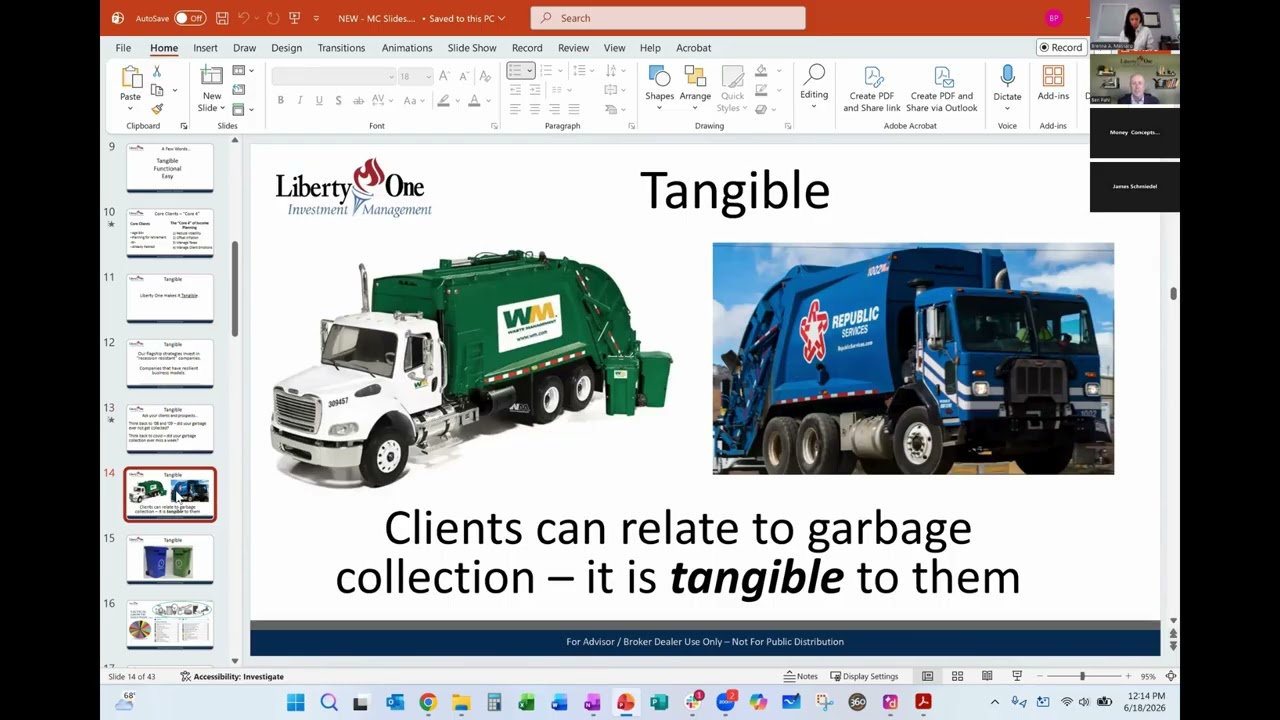Center-align text in Paragraph group
Image resolution: width=1280 pixels, height=720 pixels.
point(534,108)
